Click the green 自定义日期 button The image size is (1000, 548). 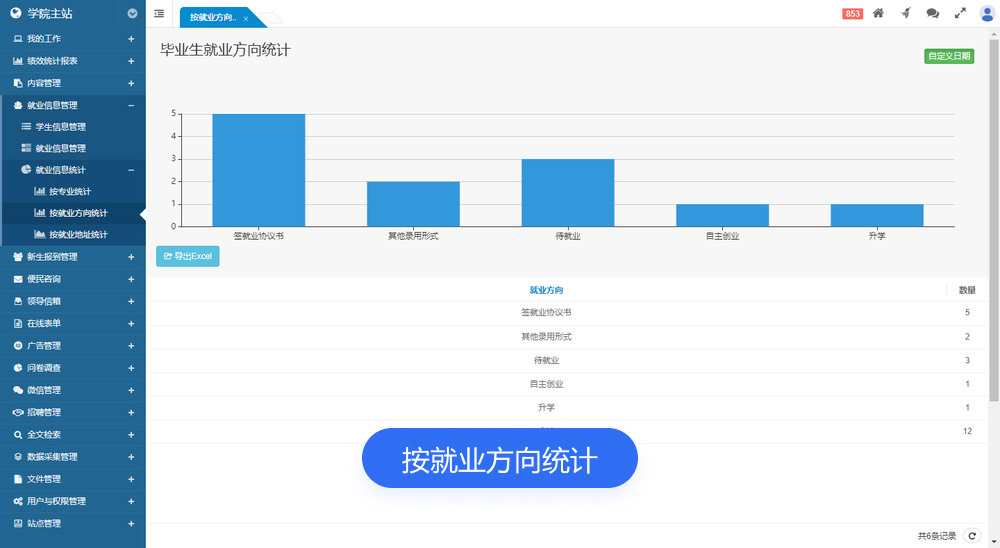point(948,56)
